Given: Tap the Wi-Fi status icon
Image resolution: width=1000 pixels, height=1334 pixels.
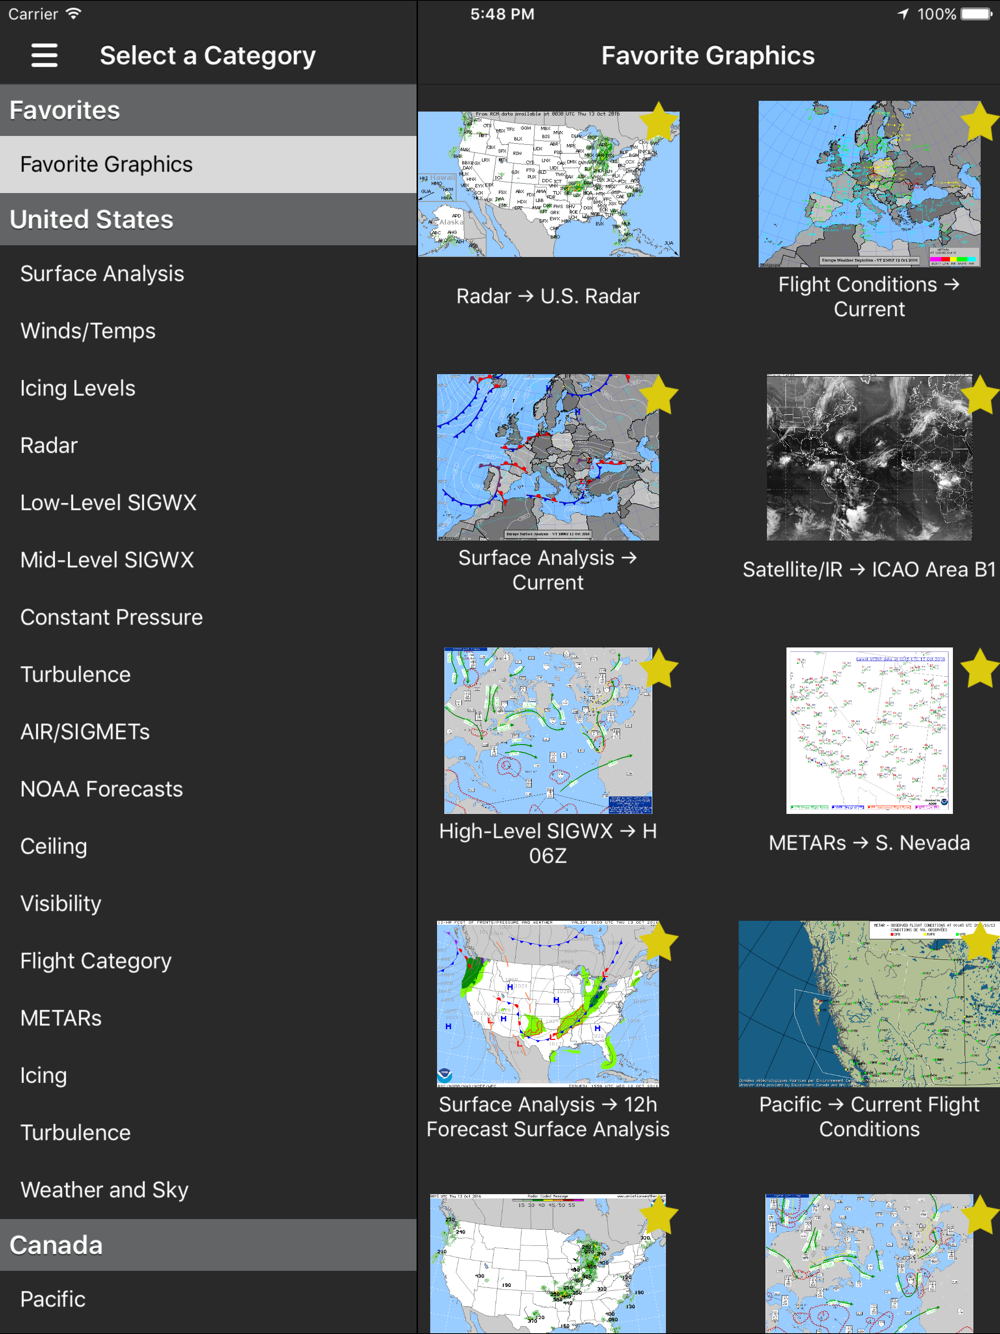Looking at the screenshot, I should pos(73,14).
